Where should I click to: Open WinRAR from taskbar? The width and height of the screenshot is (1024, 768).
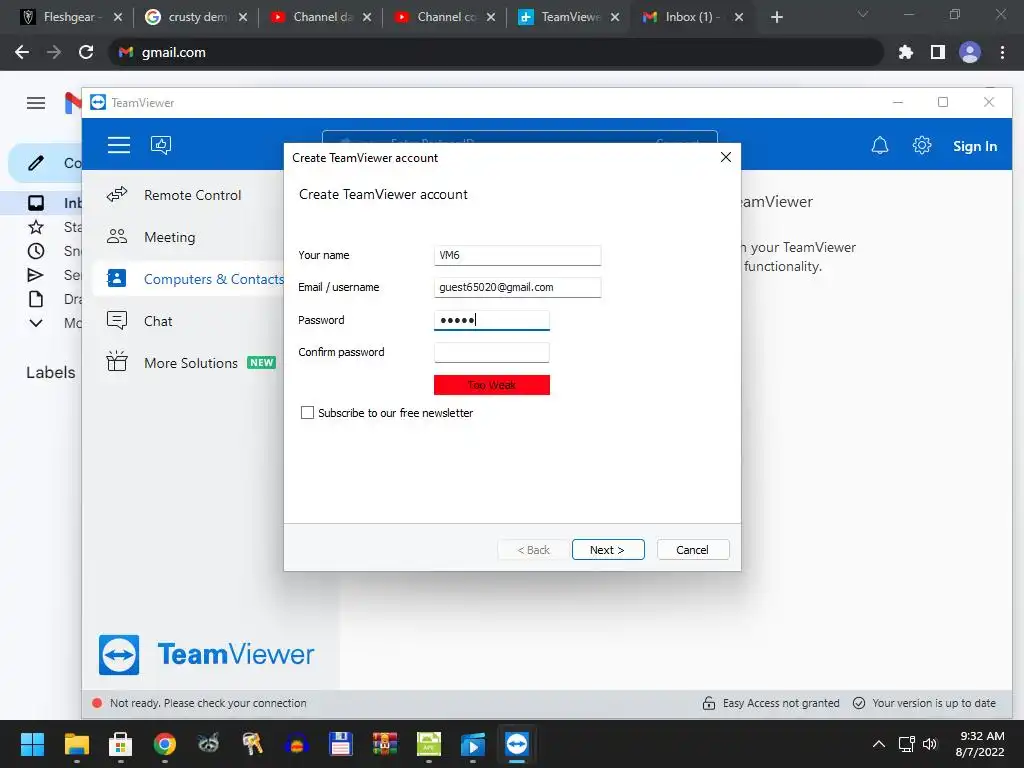click(385, 744)
